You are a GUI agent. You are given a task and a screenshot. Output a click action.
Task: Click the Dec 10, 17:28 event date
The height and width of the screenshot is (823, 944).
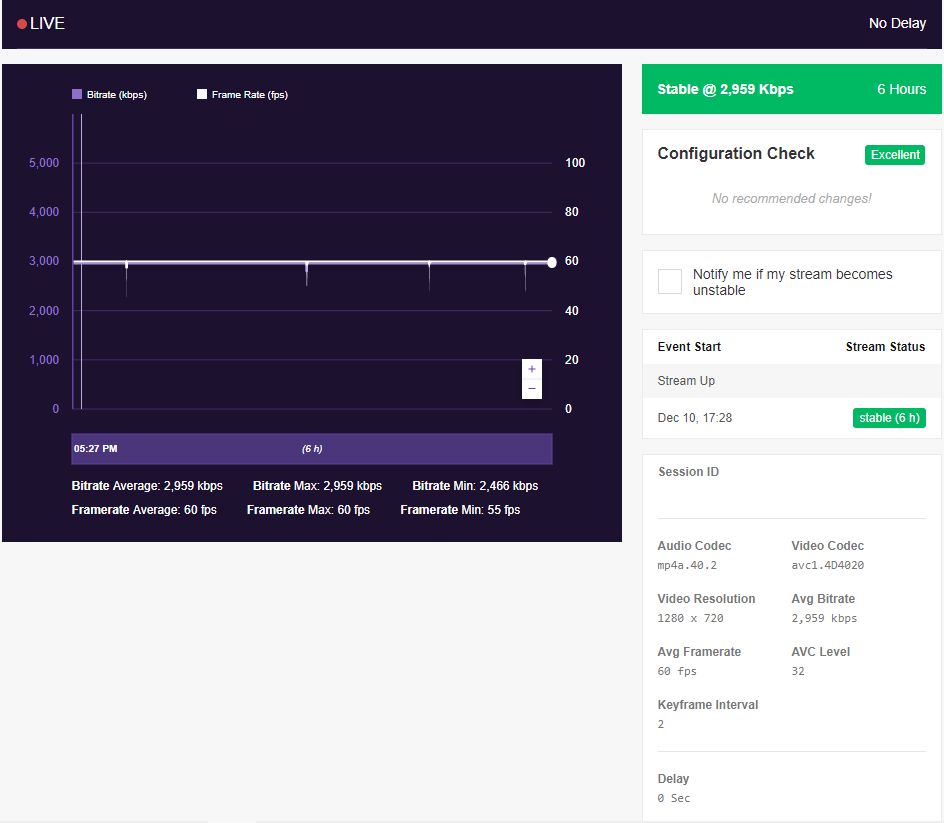[695, 418]
